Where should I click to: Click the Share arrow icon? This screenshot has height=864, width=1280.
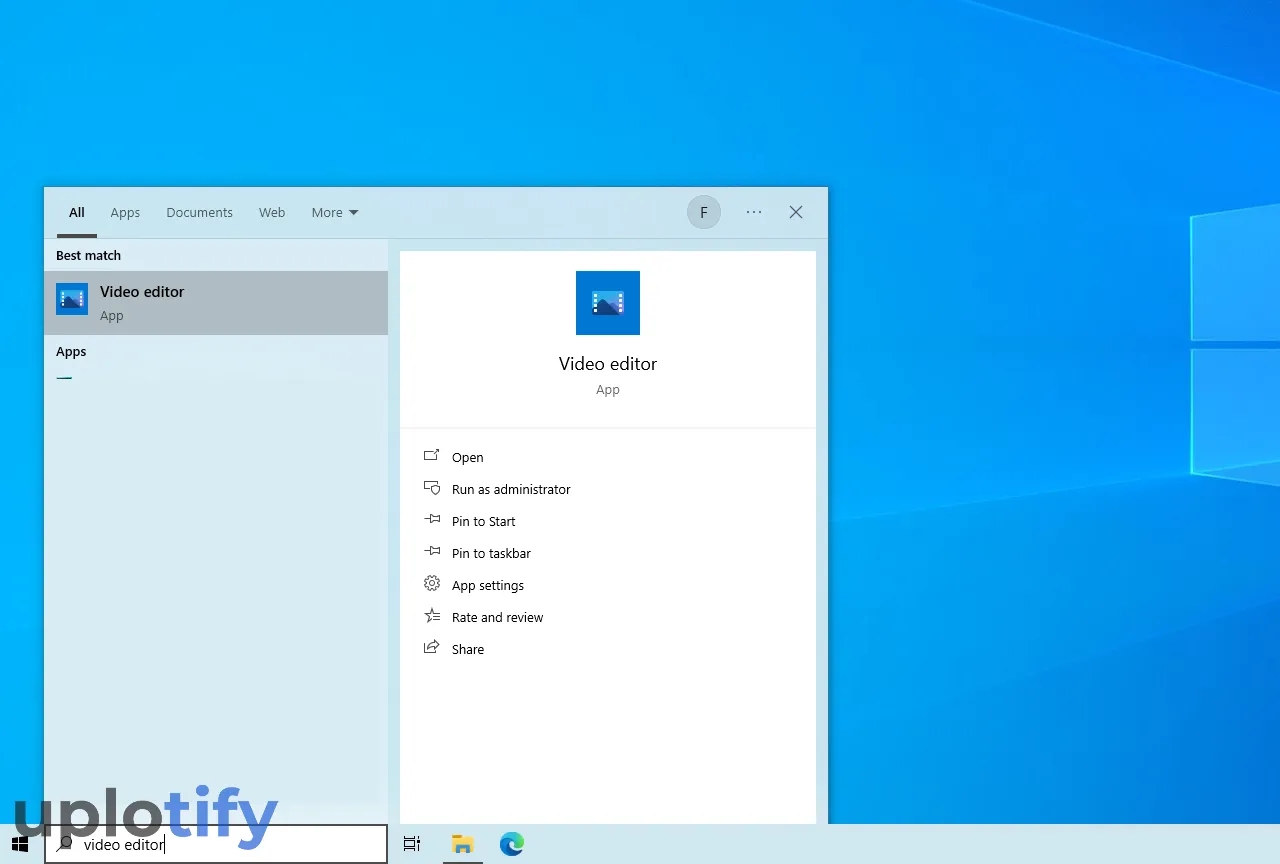(432, 647)
